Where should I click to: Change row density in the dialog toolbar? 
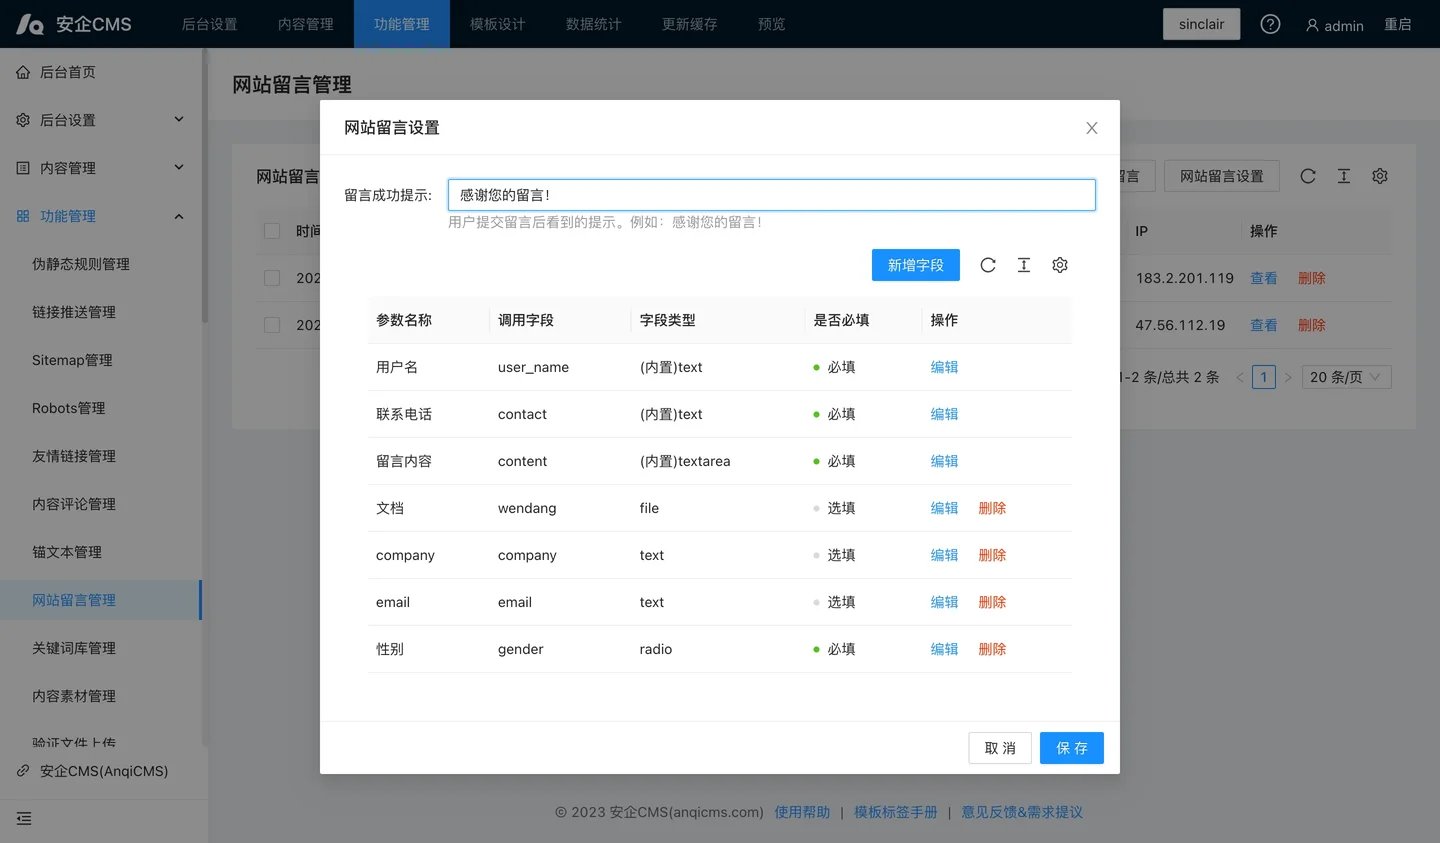point(1024,265)
